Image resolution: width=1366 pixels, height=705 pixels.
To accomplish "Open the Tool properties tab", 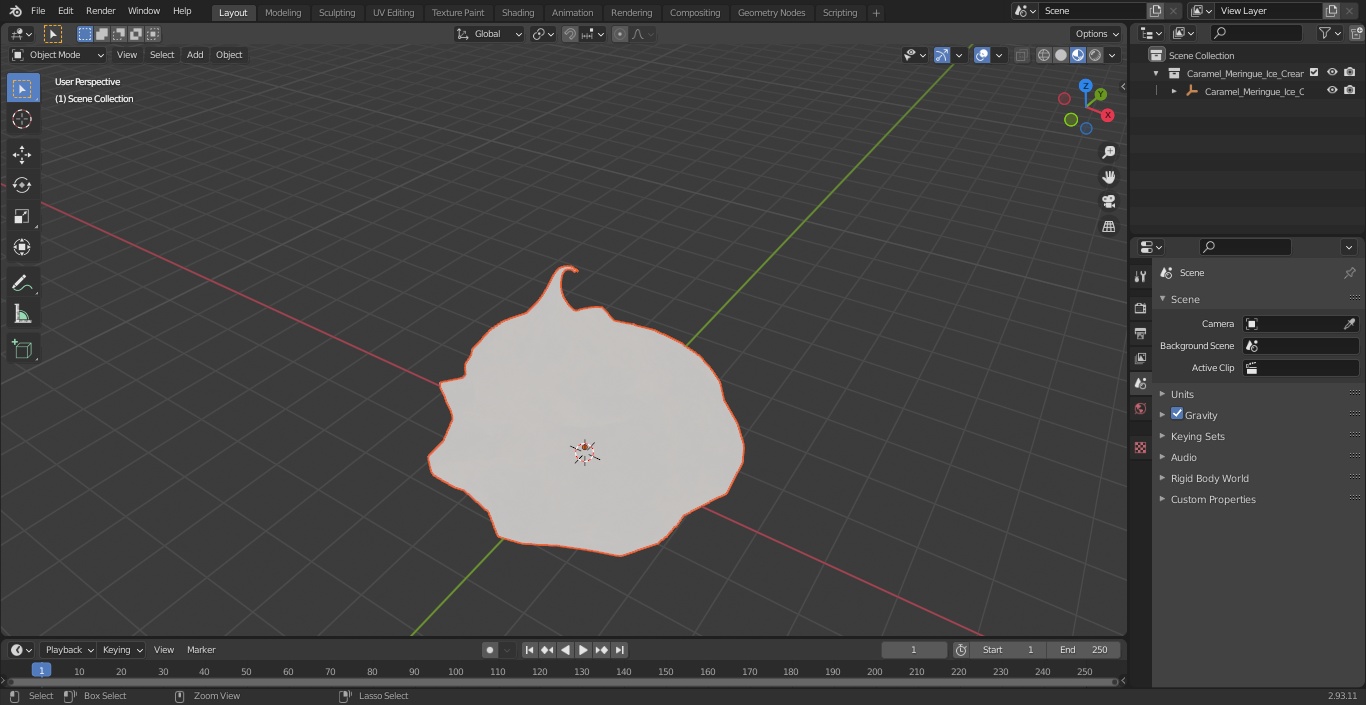I will 1140,276.
